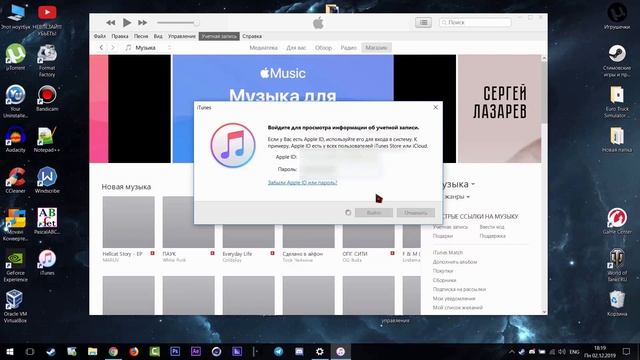Open the Bandicam desktop icon

coord(47,98)
